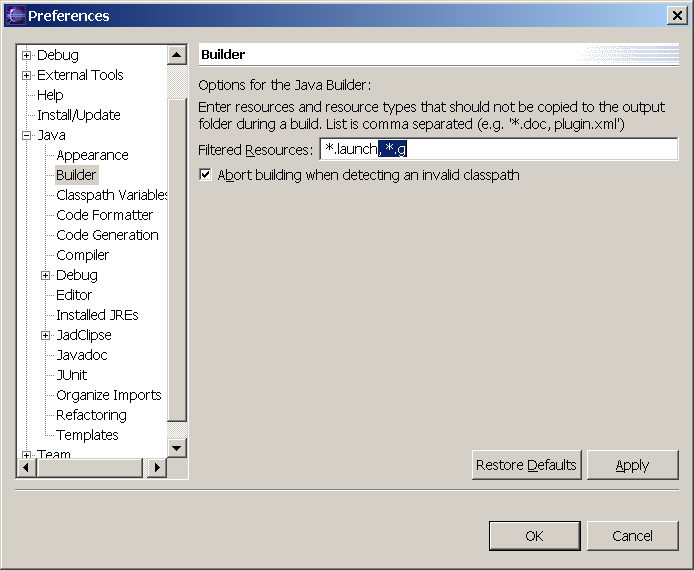Open the Refactoring preference page
This screenshot has height=570, width=694.
click(91, 415)
